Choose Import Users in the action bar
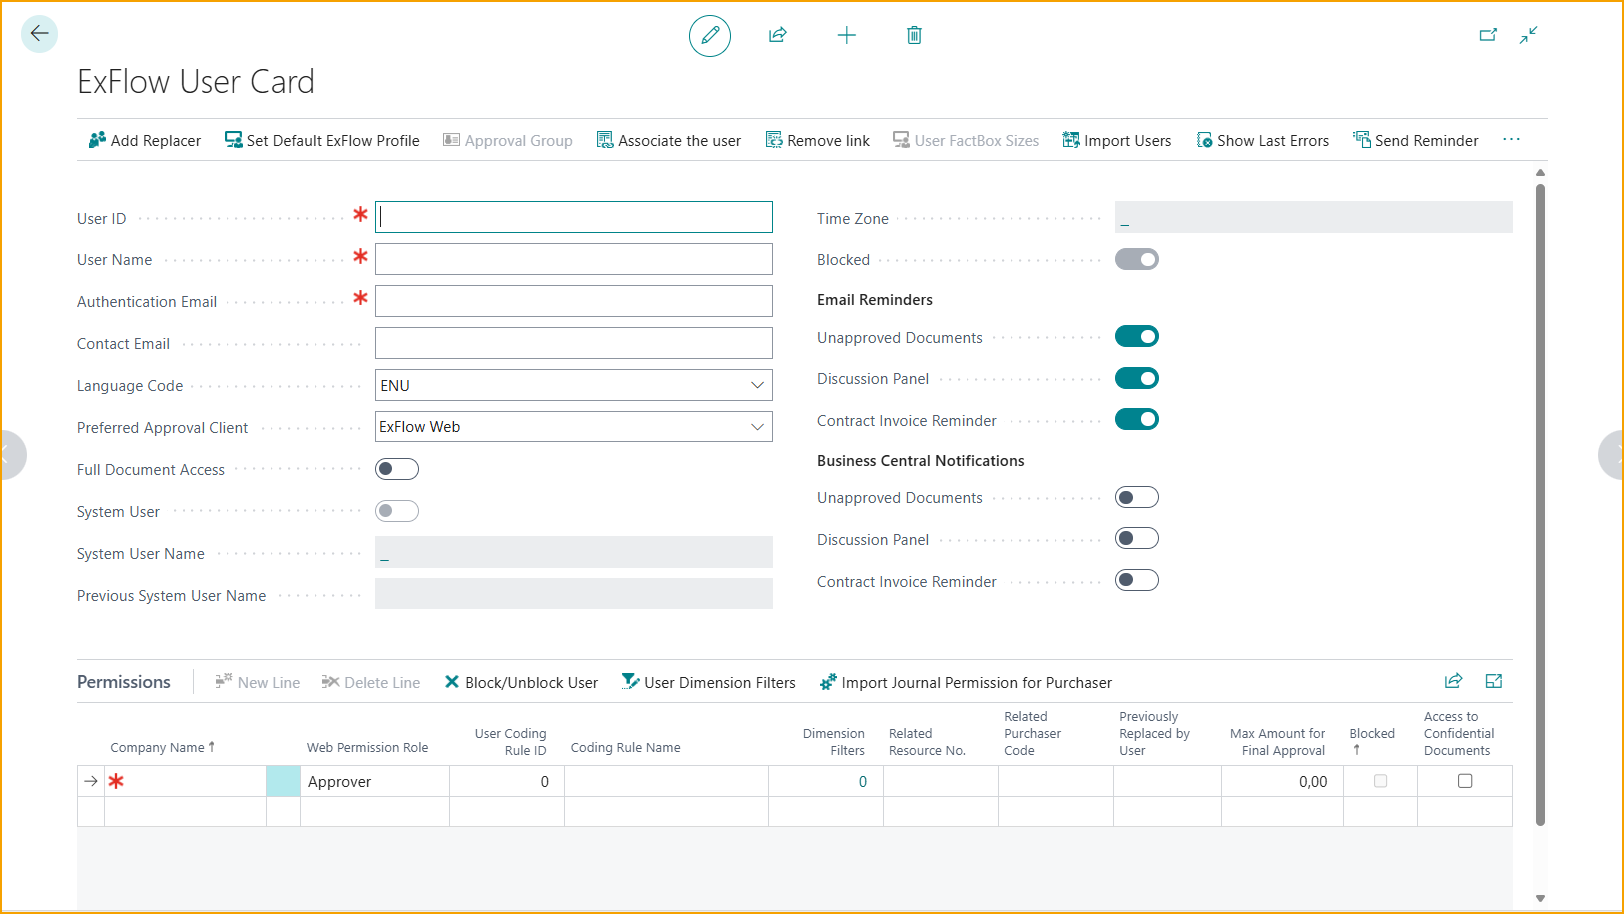 click(x=1117, y=141)
